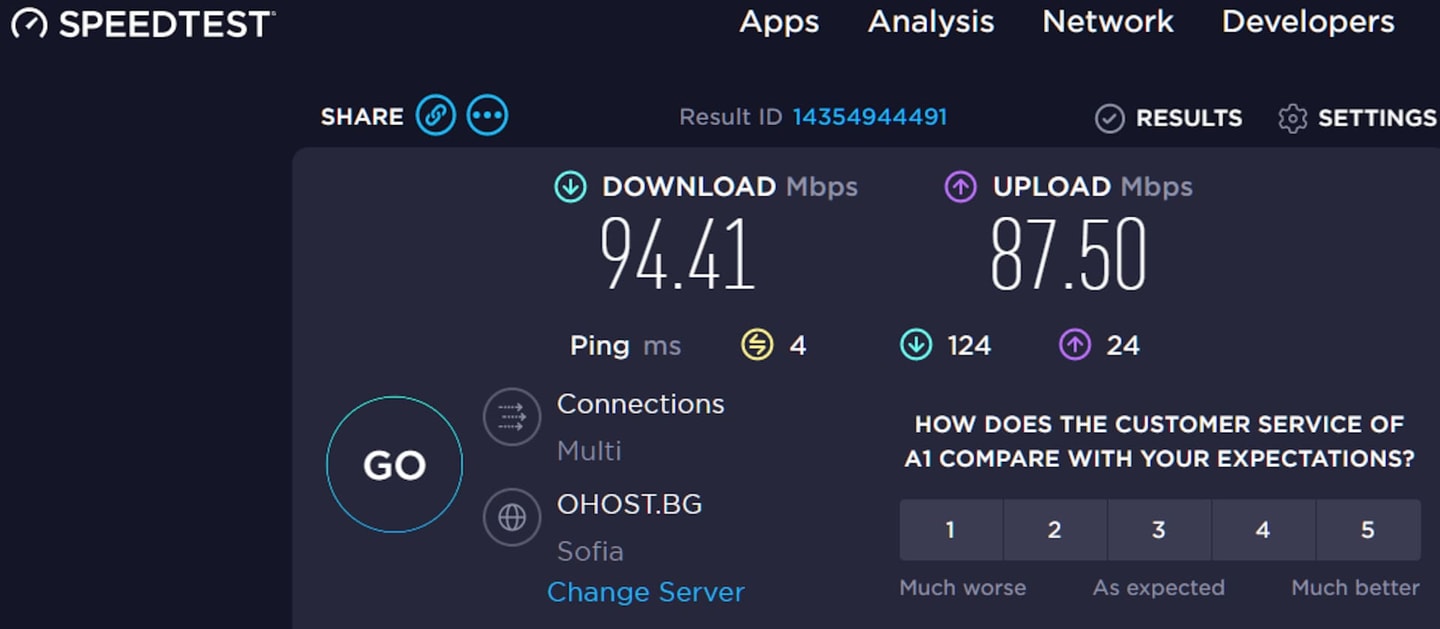Start test with the GO button
Viewport: 1440px width, 629px height.
click(x=394, y=464)
